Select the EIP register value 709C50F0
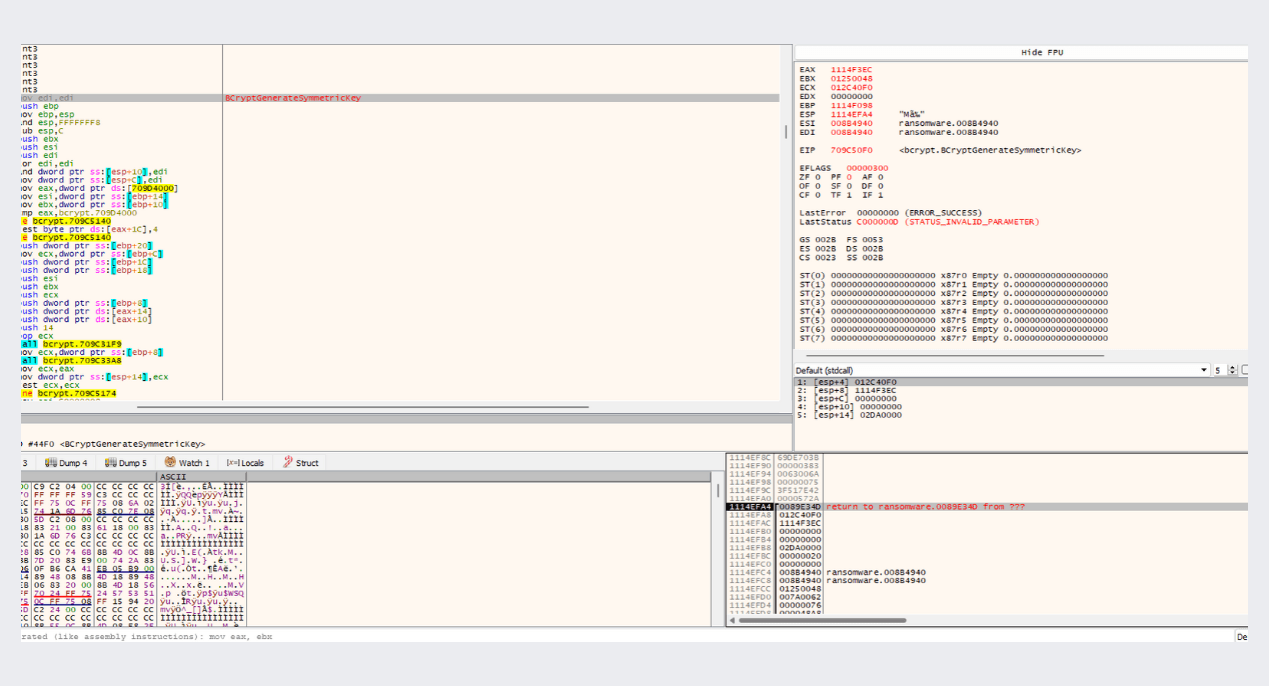 851,150
